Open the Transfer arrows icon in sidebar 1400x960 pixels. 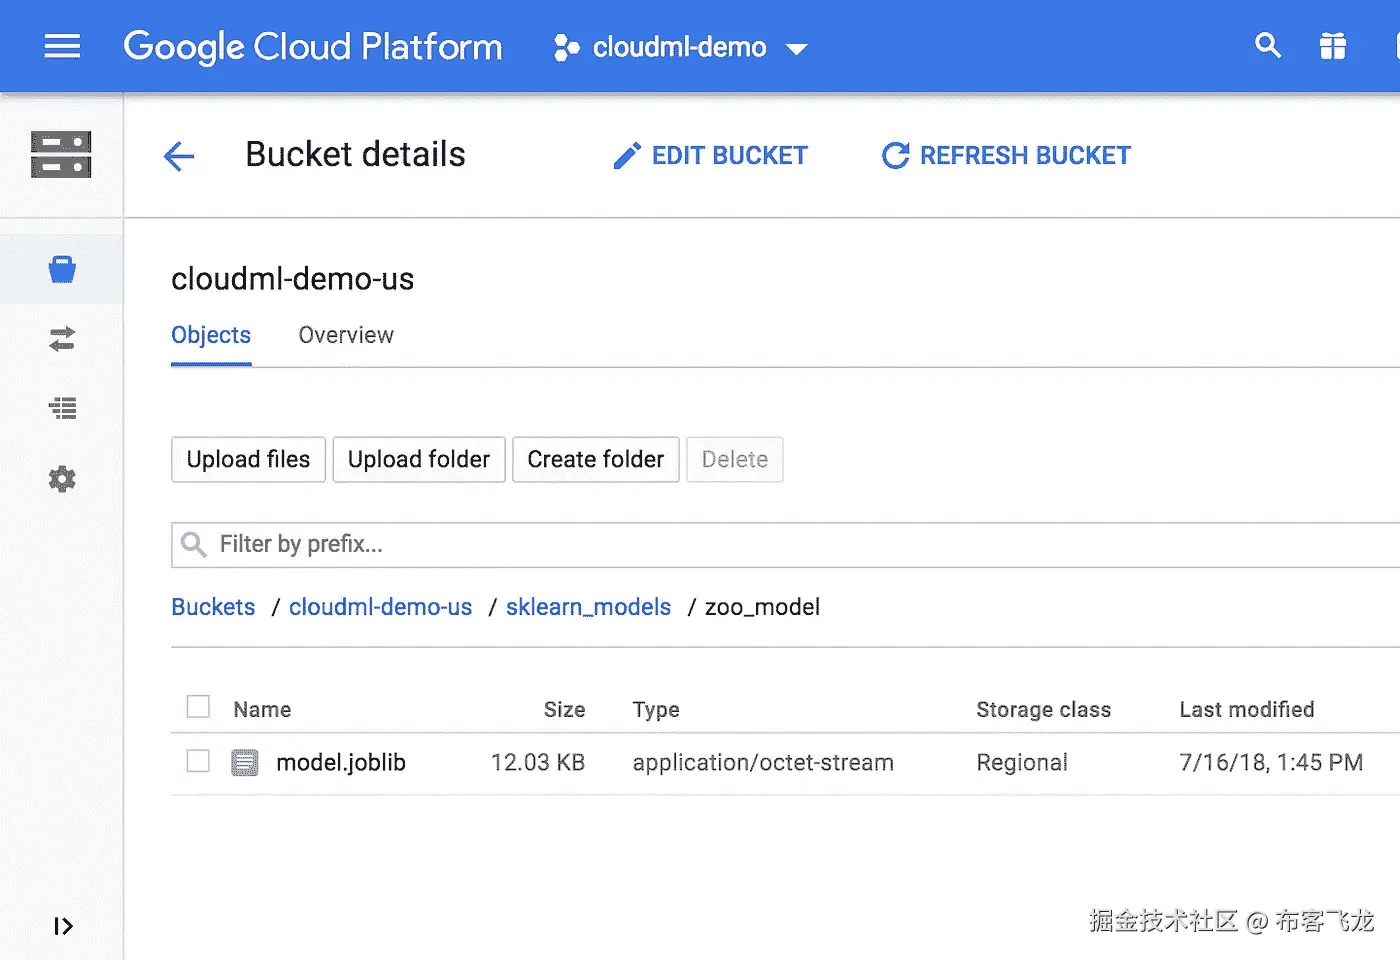[62, 339]
